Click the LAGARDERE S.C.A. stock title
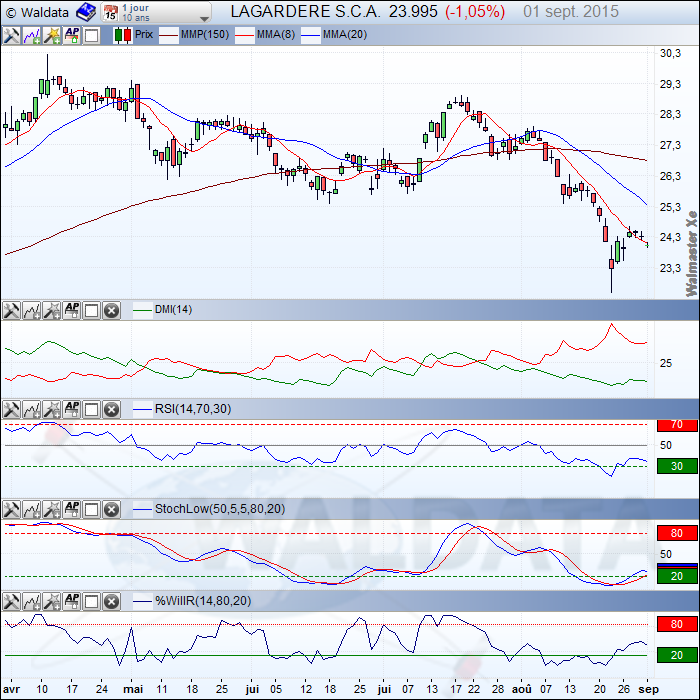Image resolution: width=700 pixels, height=700 pixels. click(x=305, y=12)
